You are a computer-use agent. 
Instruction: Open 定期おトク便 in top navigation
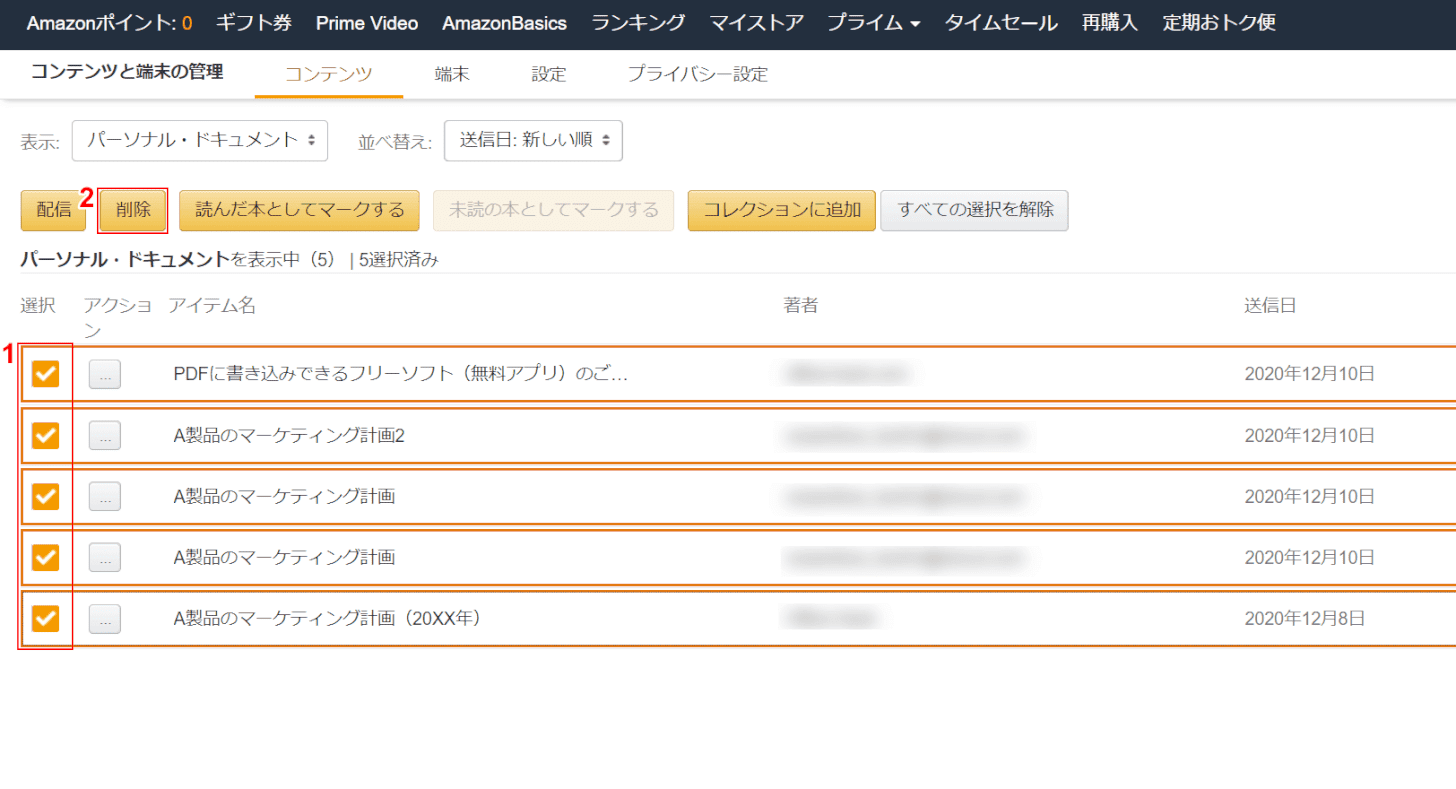tap(1219, 23)
